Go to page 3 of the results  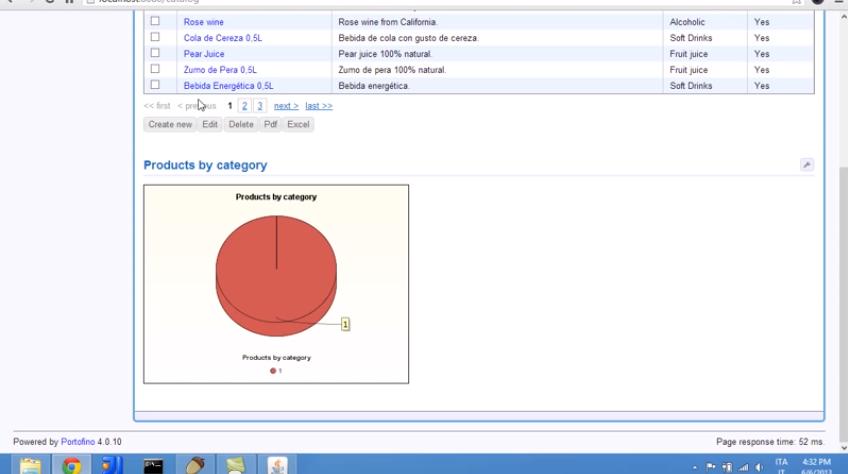260,106
